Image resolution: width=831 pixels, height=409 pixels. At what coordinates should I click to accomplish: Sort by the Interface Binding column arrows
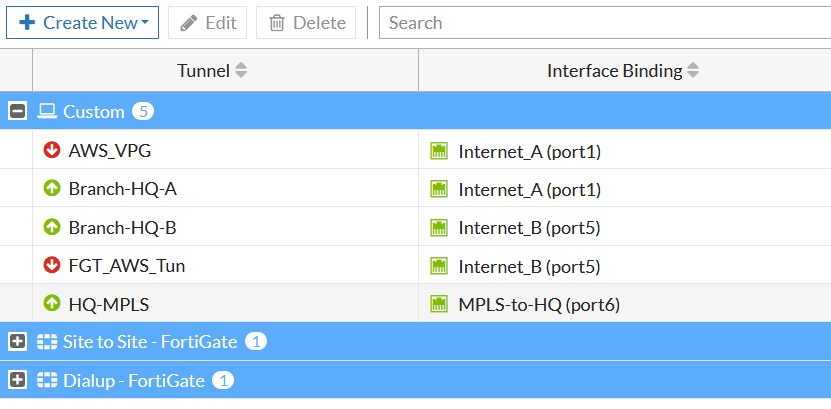694,71
